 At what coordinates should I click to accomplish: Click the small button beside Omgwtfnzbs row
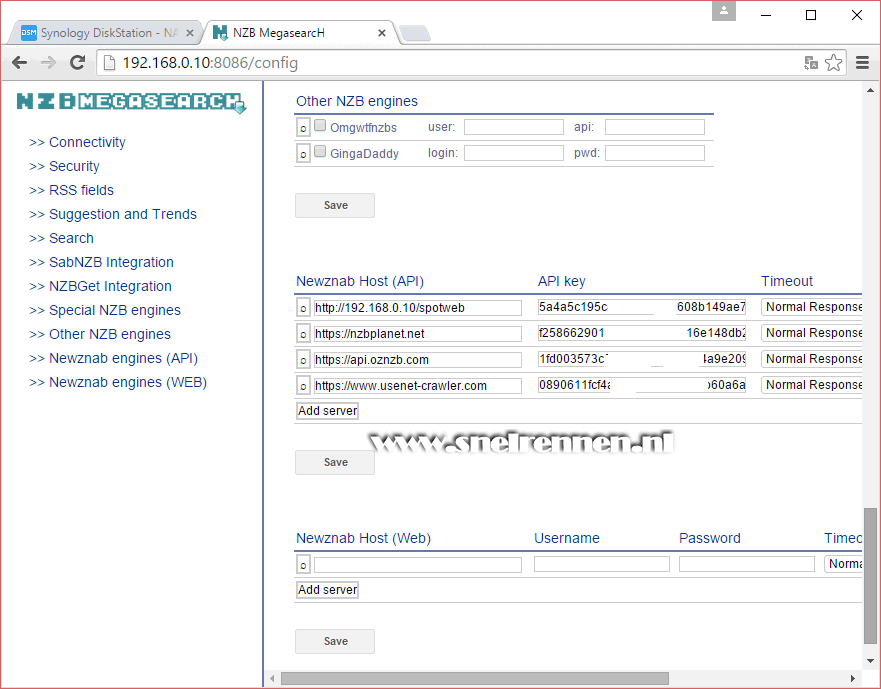coord(303,128)
